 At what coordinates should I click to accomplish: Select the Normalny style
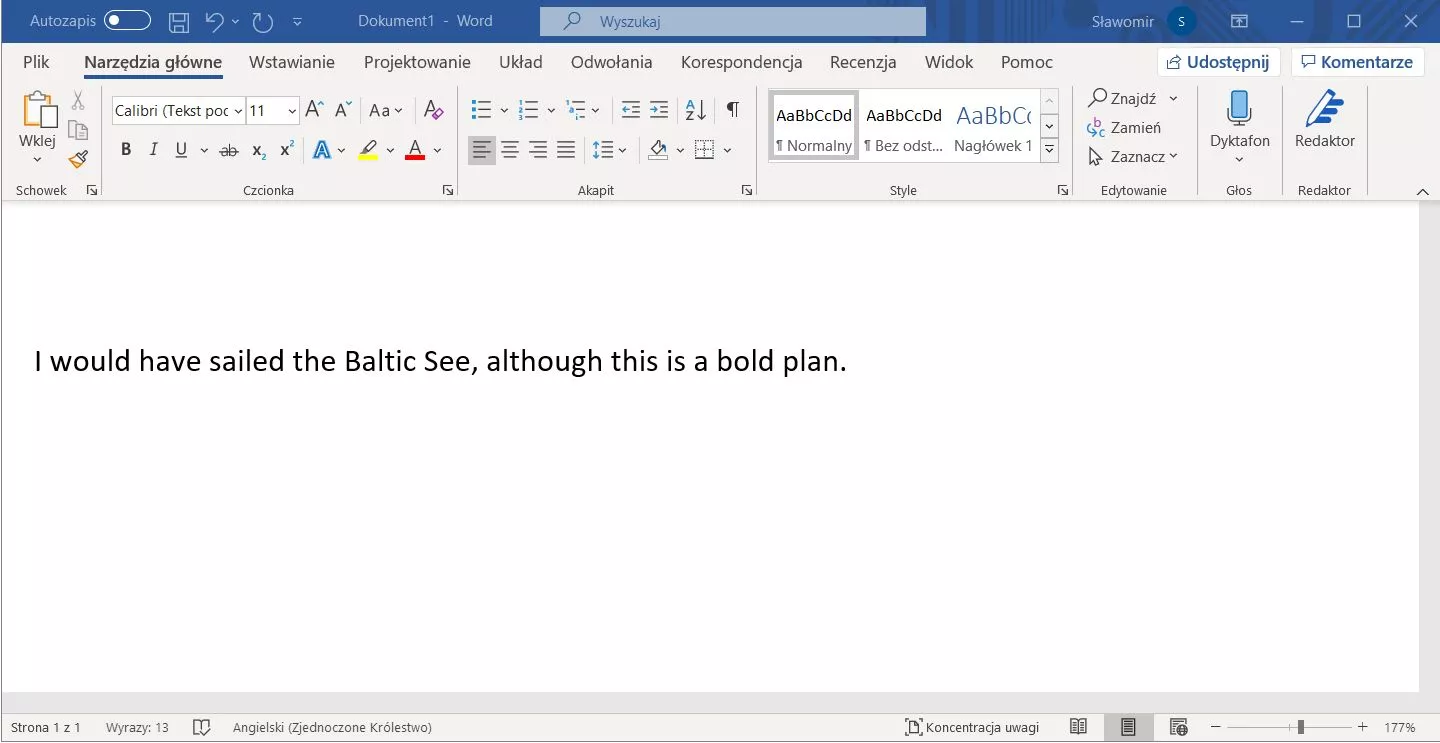[x=814, y=127]
